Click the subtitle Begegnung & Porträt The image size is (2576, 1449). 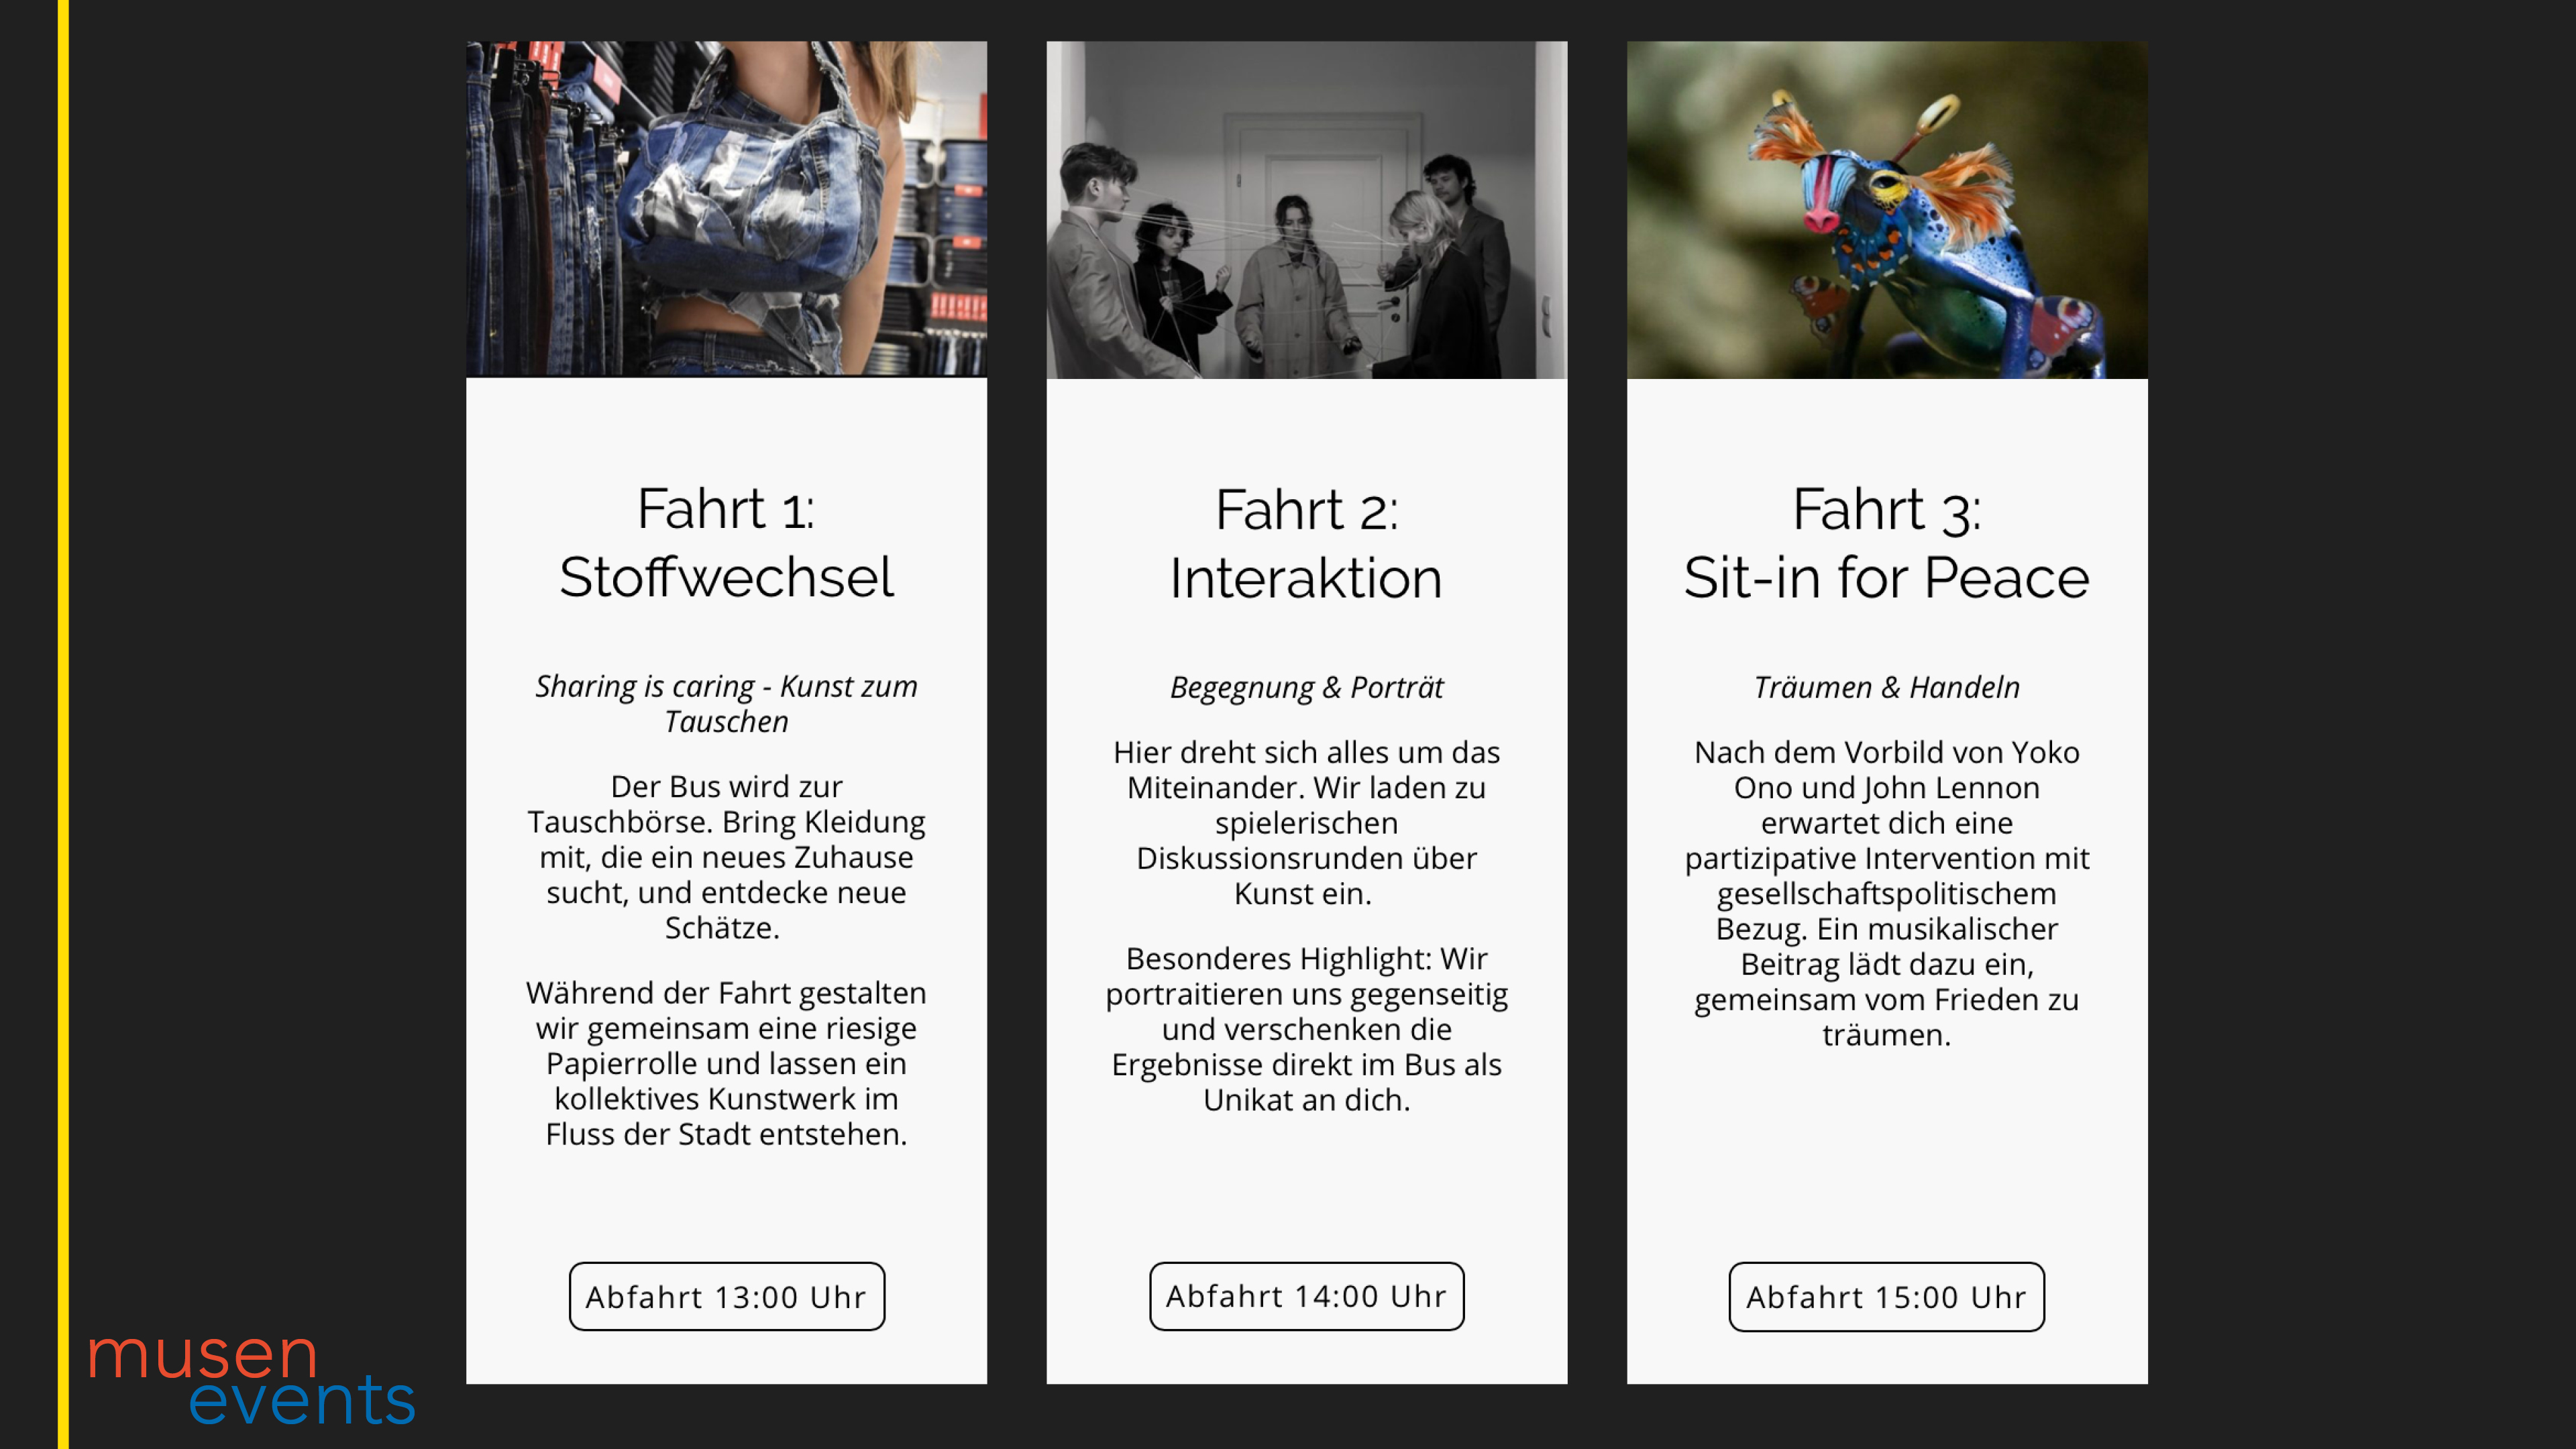tap(1306, 687)
